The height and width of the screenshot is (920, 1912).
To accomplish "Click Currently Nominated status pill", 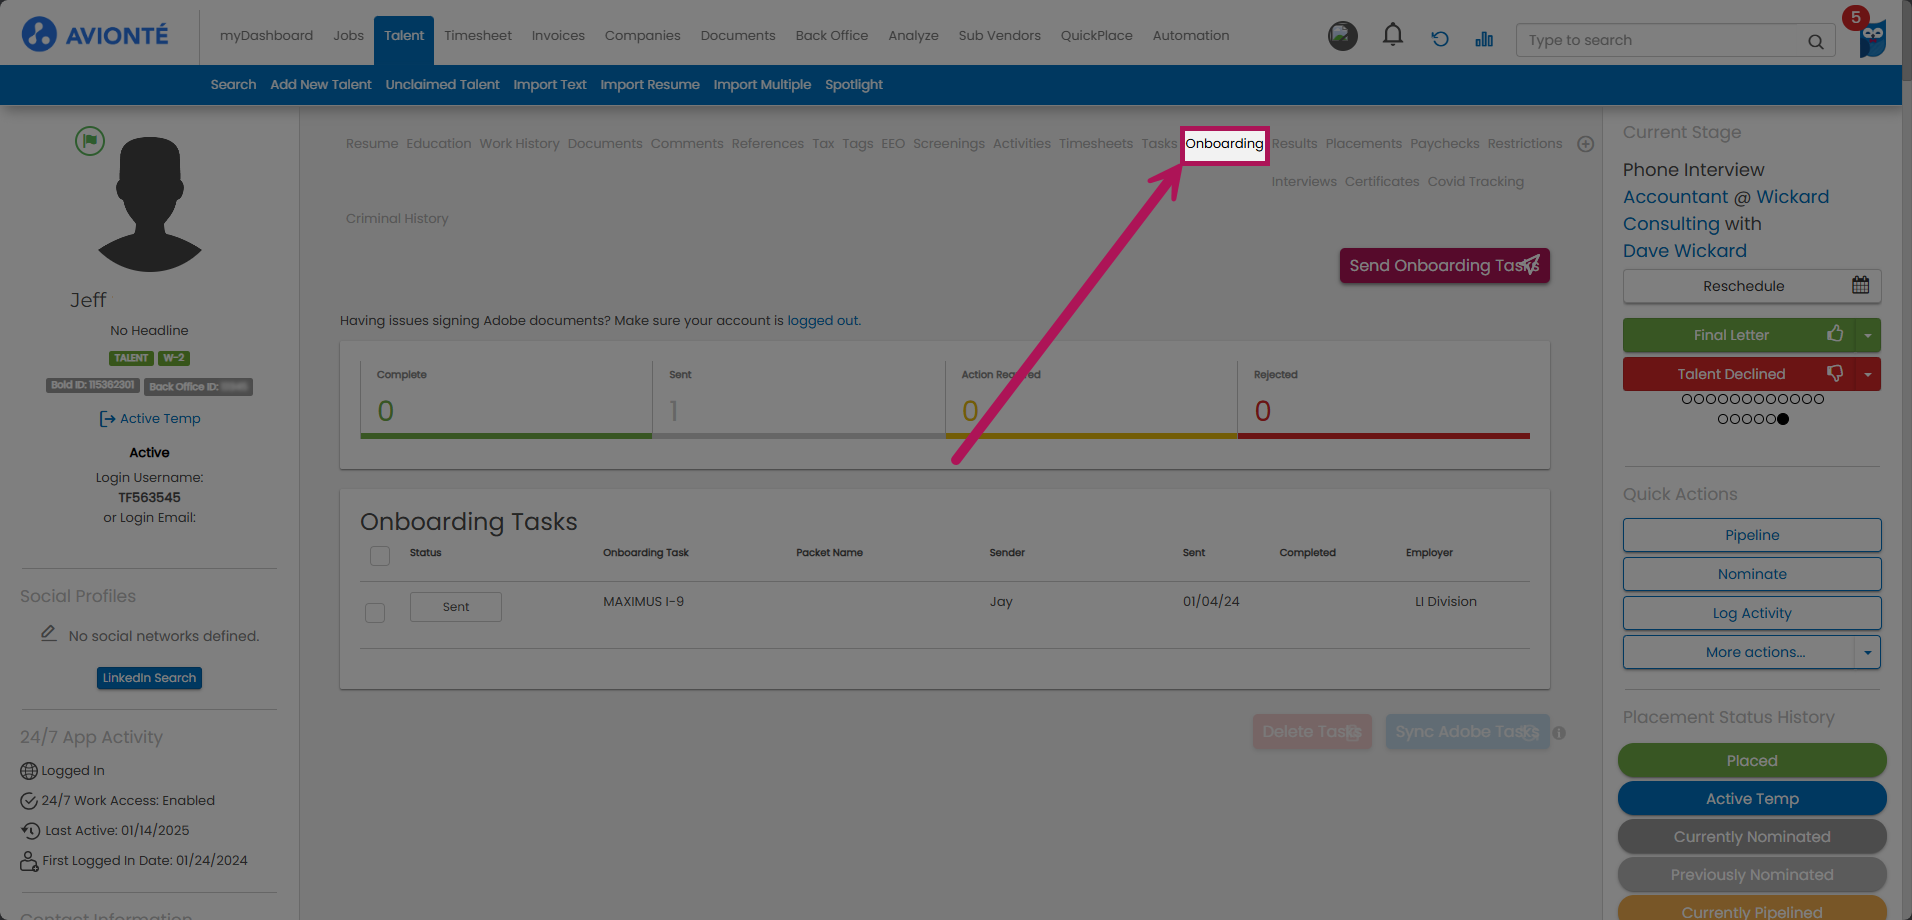I will point(1752,837).
